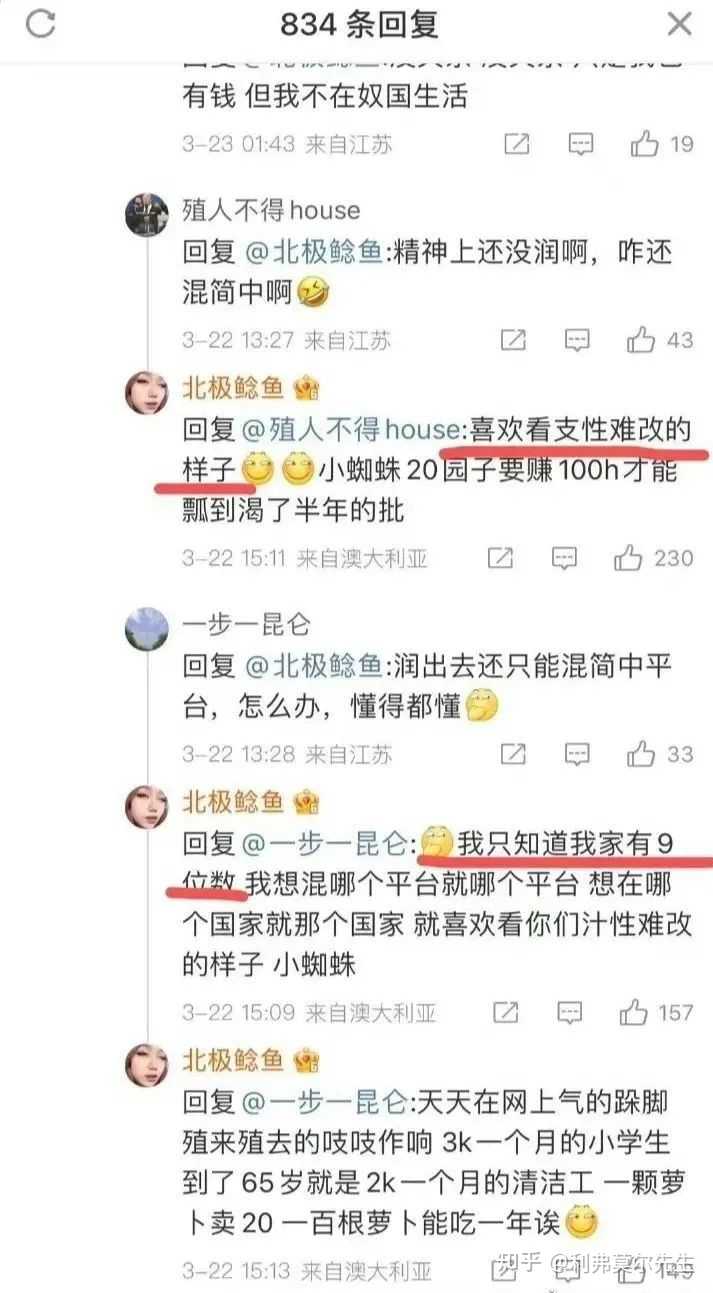Like 北极鲶鱼's comment with 230 likes

pos(629,557)
